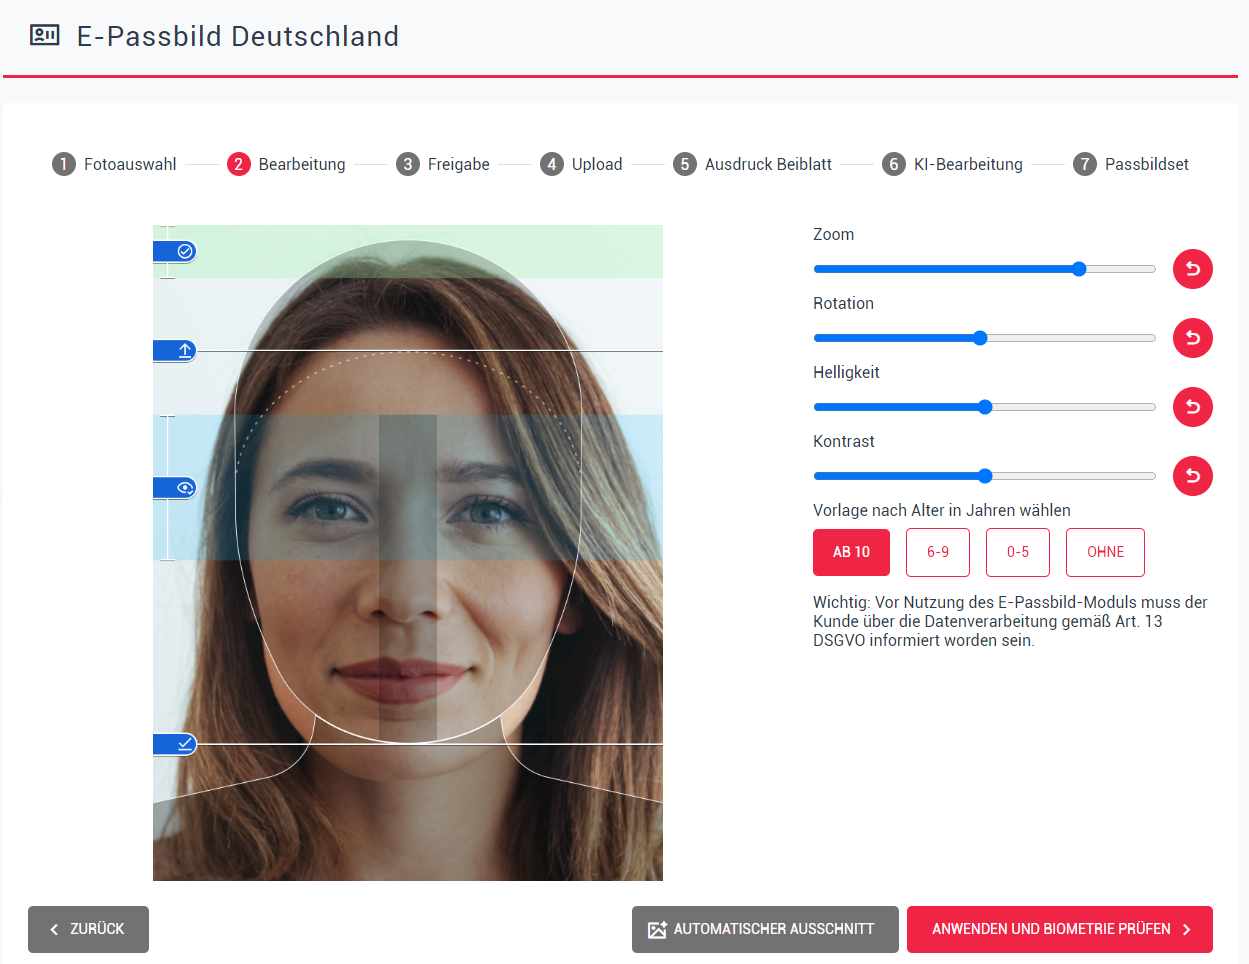1249x964 pixels.
Task: Click the Zoom slider track
Action: tap(985, 269)
